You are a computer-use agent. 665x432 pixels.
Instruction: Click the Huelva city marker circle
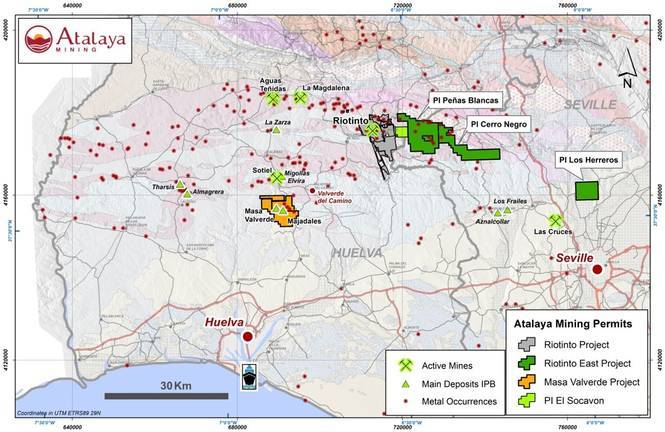tap(247, 337)
